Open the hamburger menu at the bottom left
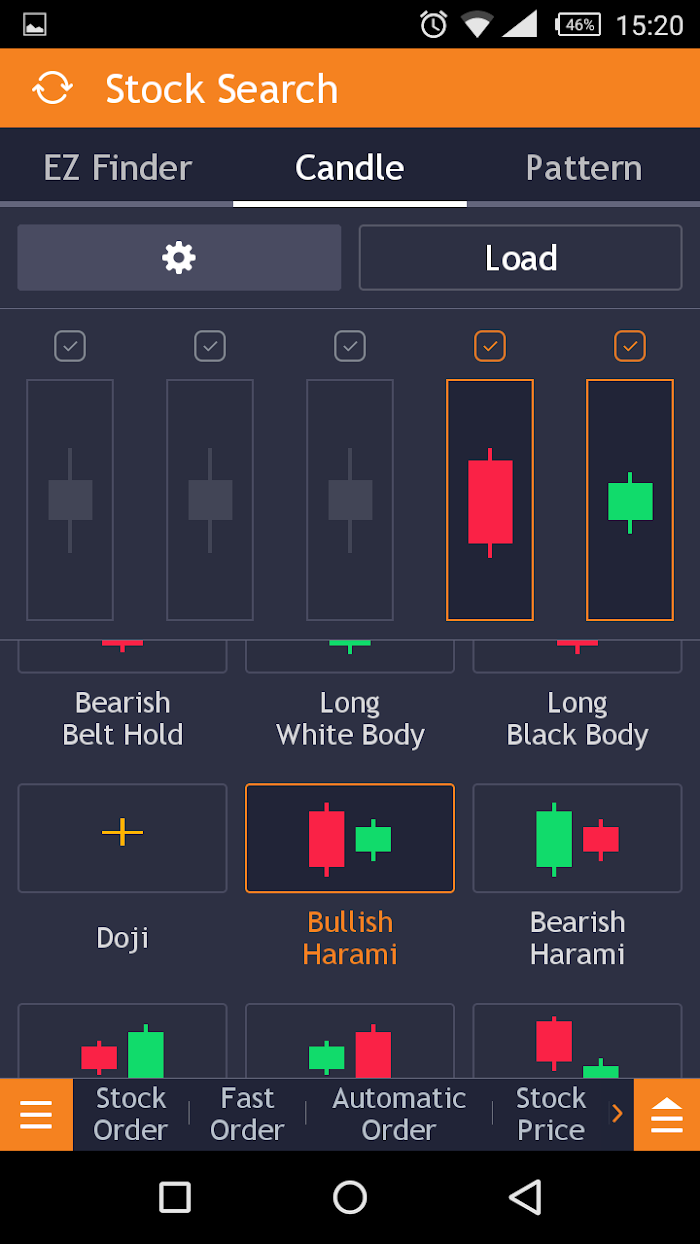700x1244 pixels. [x=36, y=1114]
